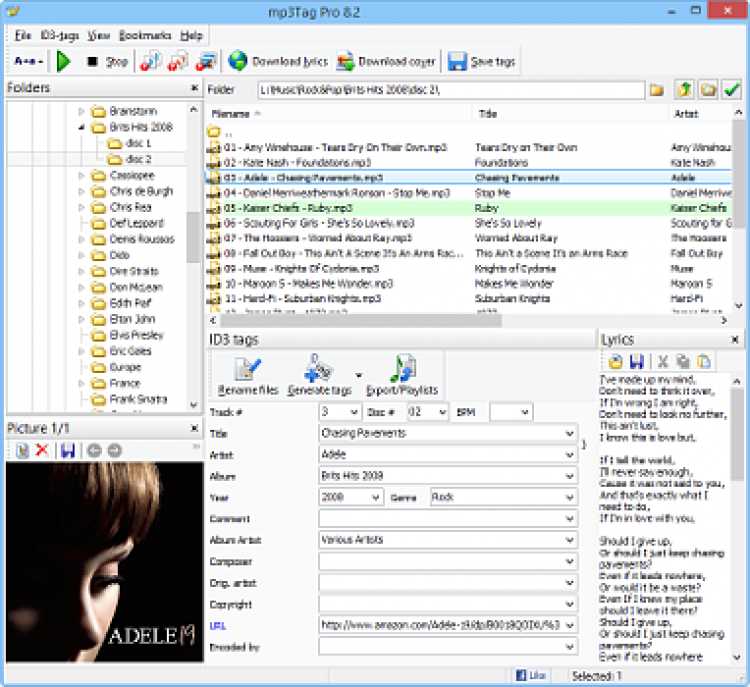Image resolution: width=750 pixels, height=687 pixels.
Task: Click the green Play button in toolbar
Action: pos(64,62)
